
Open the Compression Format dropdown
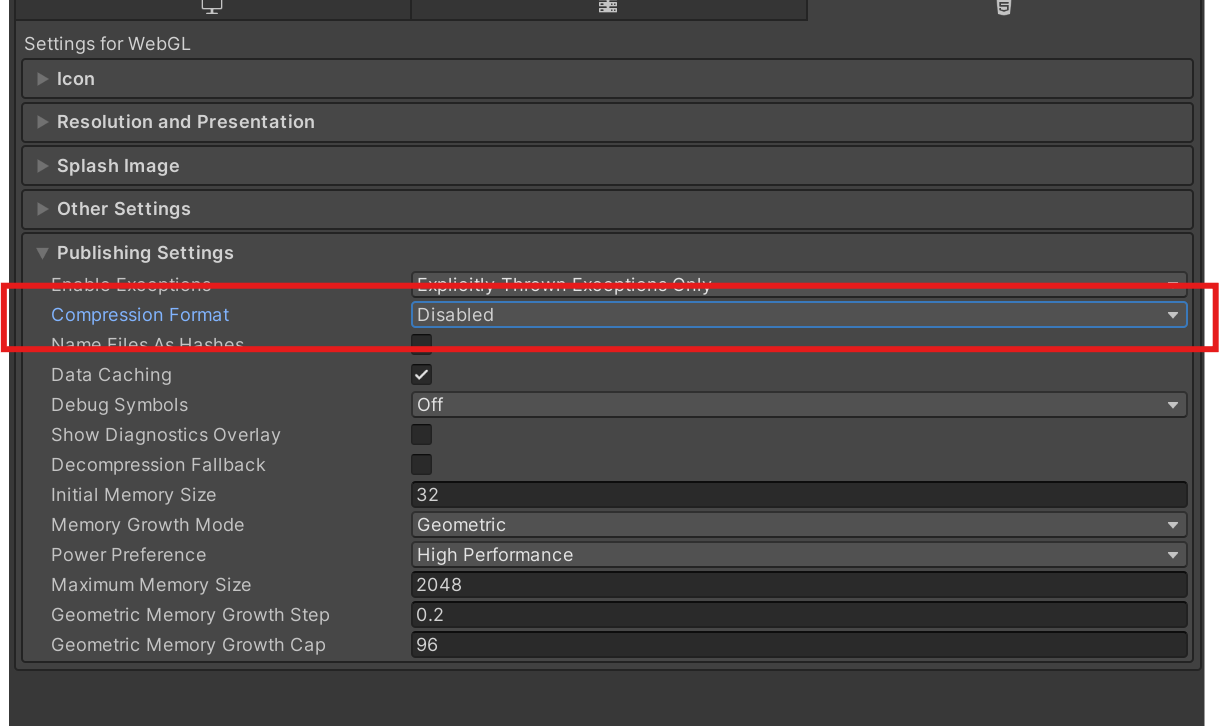pos(798,314)
